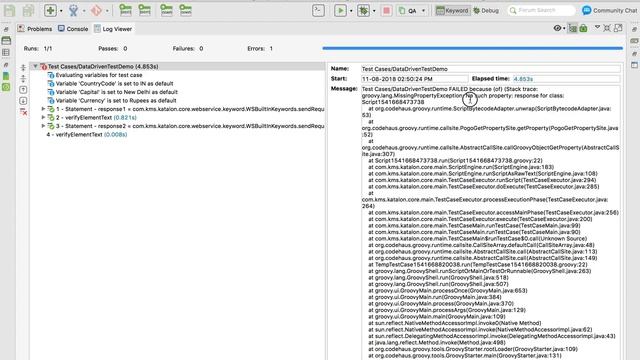
Task: Click the second Record key icon
Action: [144, 10]
